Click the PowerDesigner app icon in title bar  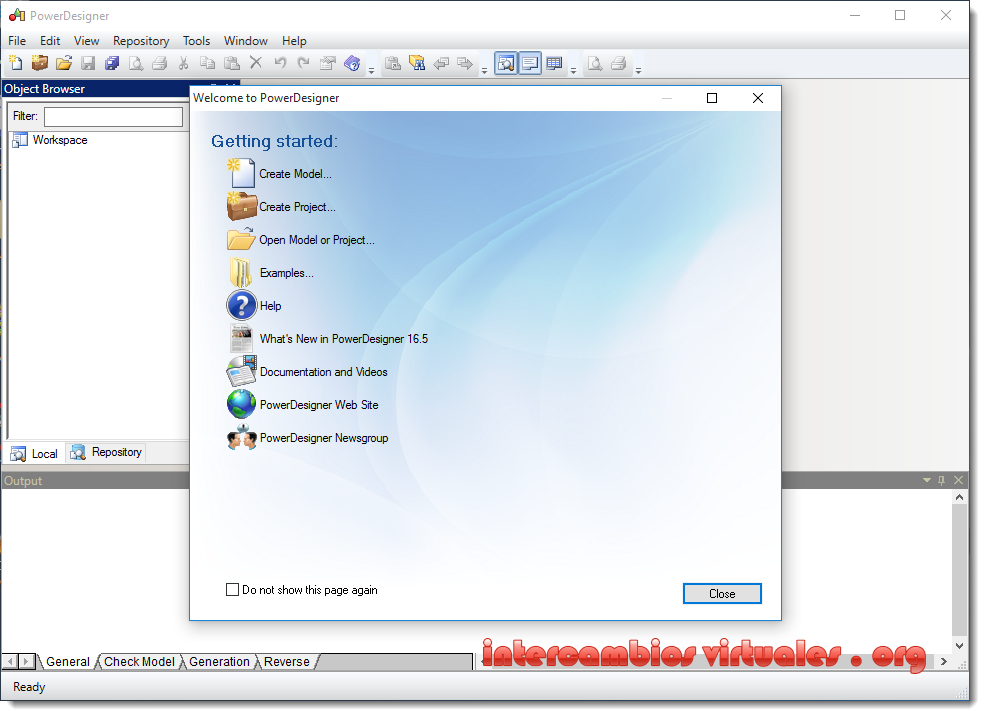(17, 15)
